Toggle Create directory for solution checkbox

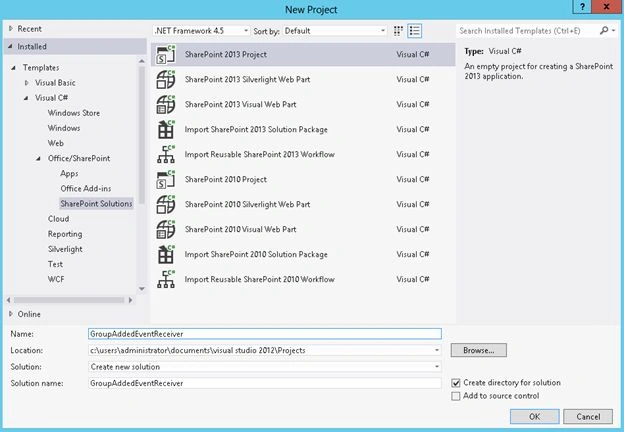(456, 383)
